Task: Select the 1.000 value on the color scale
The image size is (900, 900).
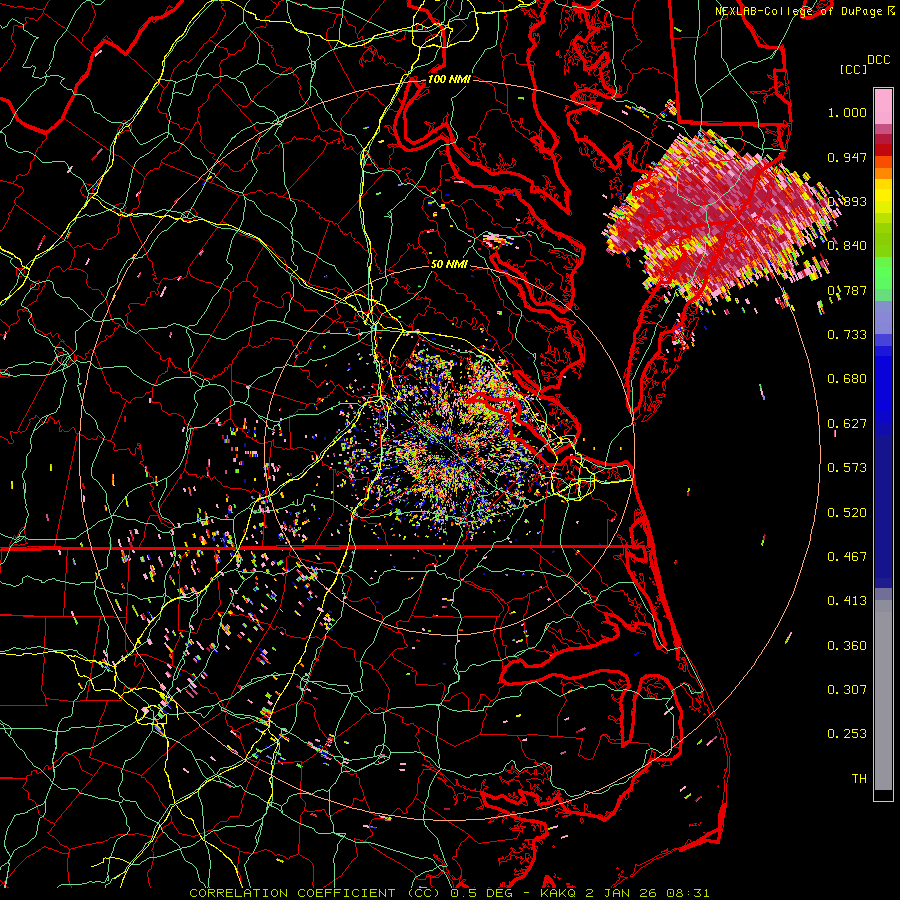Action: click(x=847, y=112)
